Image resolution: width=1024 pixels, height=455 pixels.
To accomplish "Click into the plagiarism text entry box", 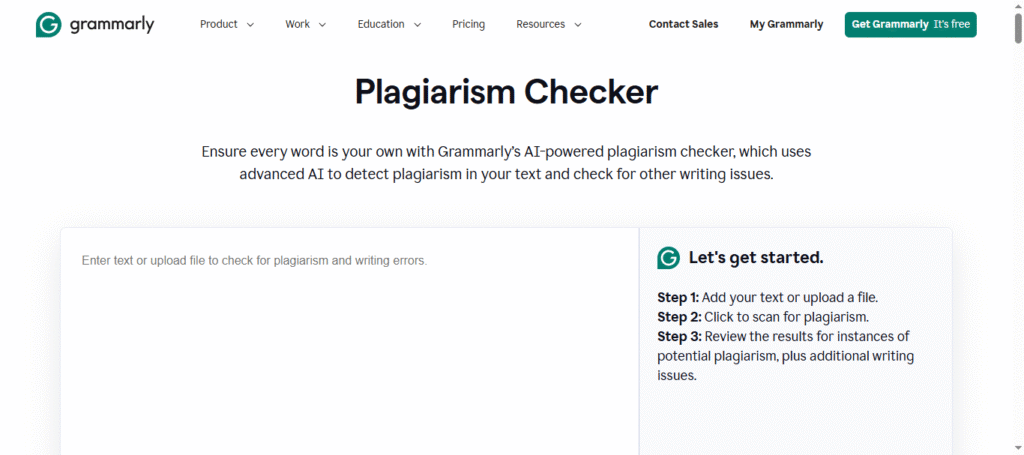I will click(349, 340).
